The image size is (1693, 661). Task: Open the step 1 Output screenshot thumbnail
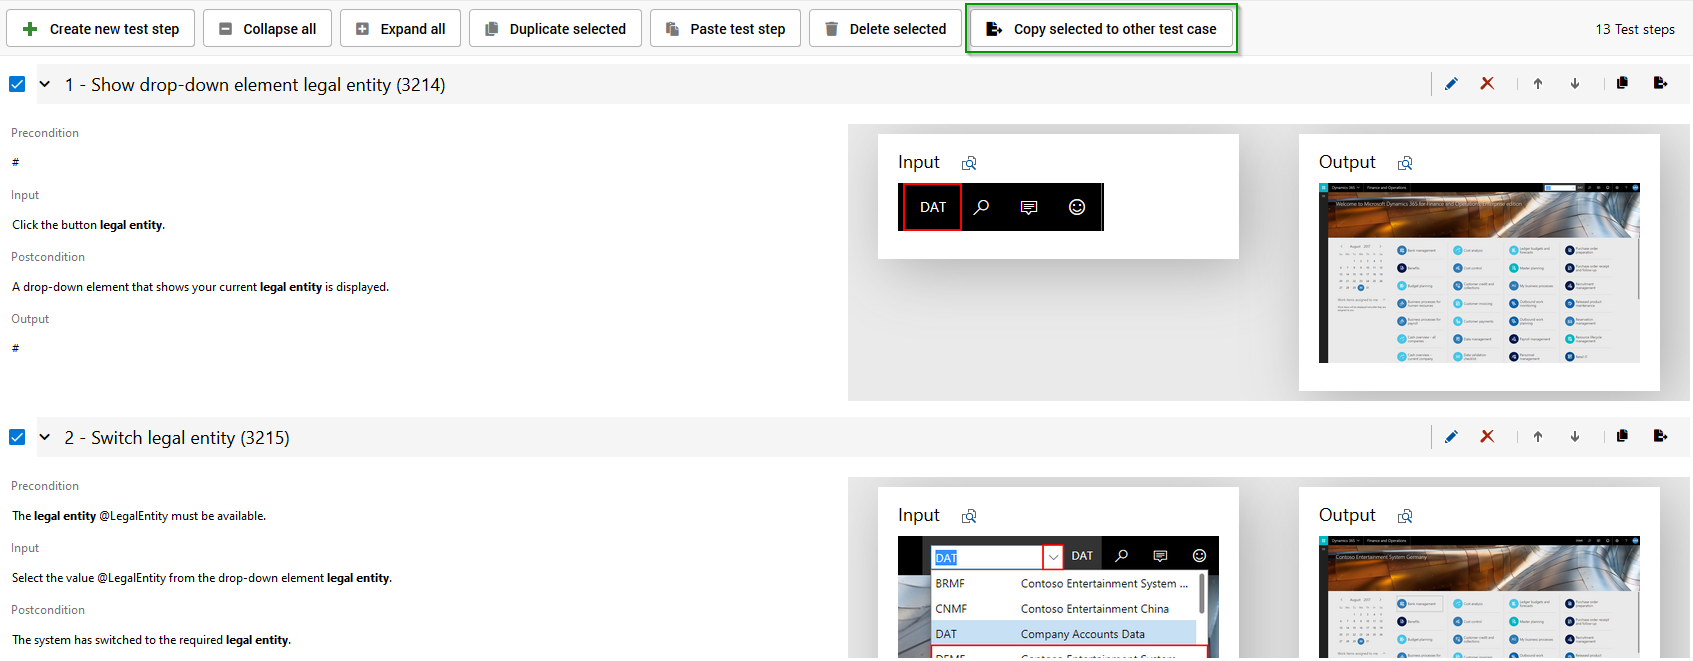[x=1479, y=273]
